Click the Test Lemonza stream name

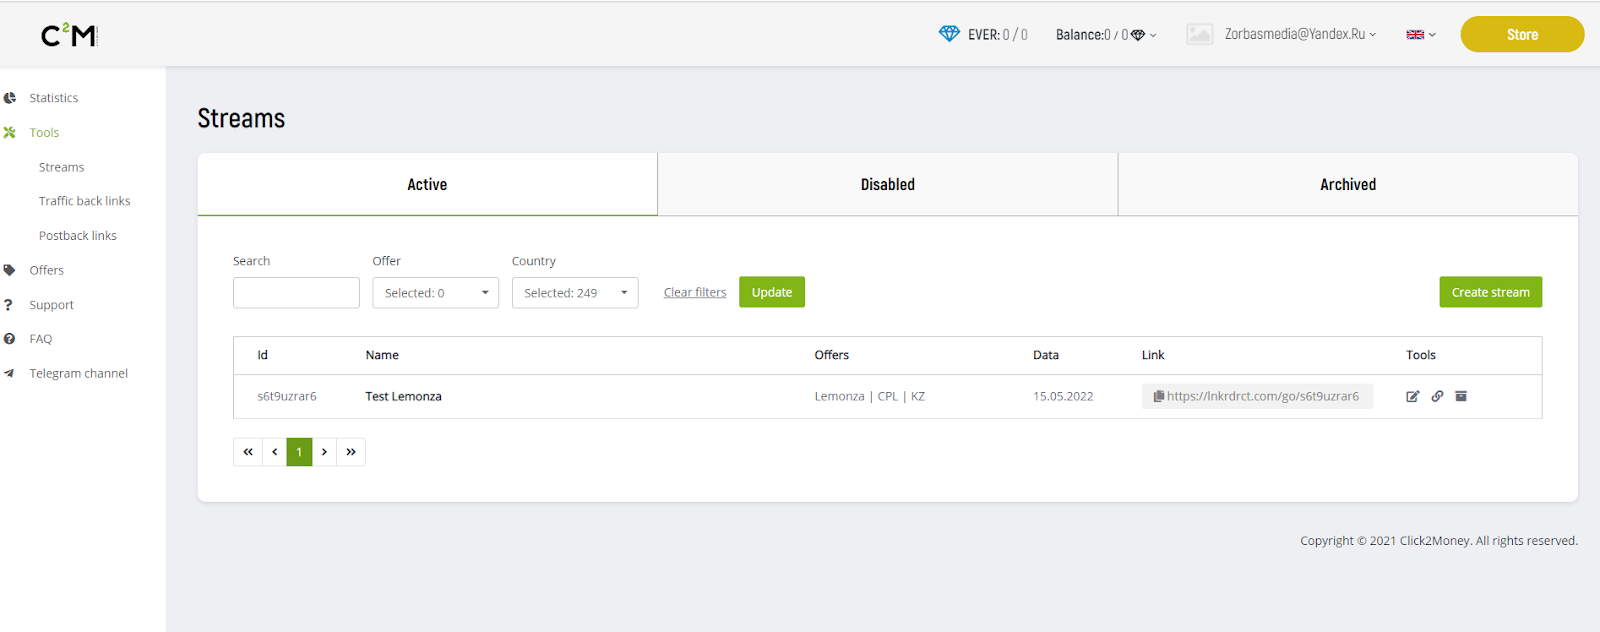pyautogui.click(x=404, y=397)
